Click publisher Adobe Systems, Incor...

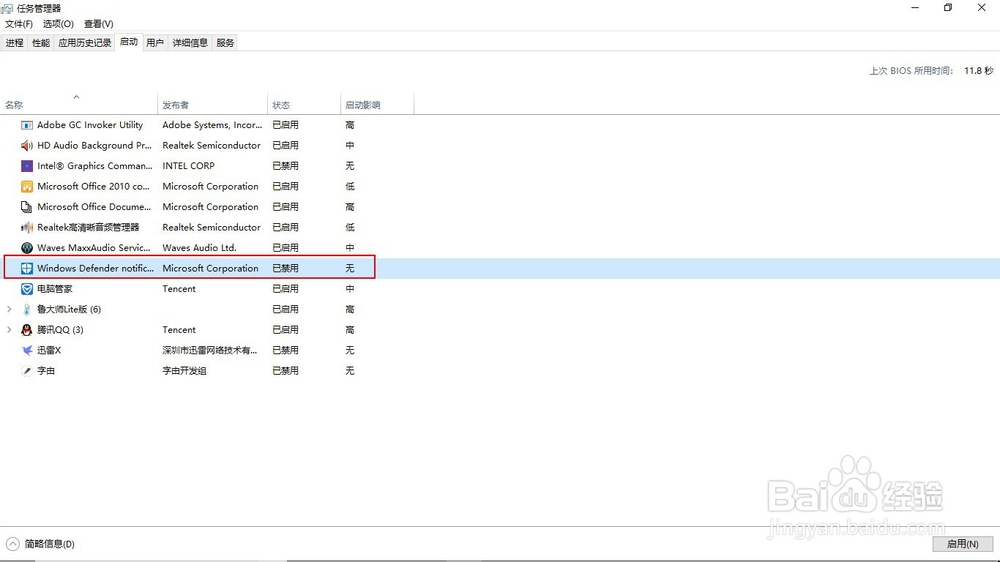212,125
